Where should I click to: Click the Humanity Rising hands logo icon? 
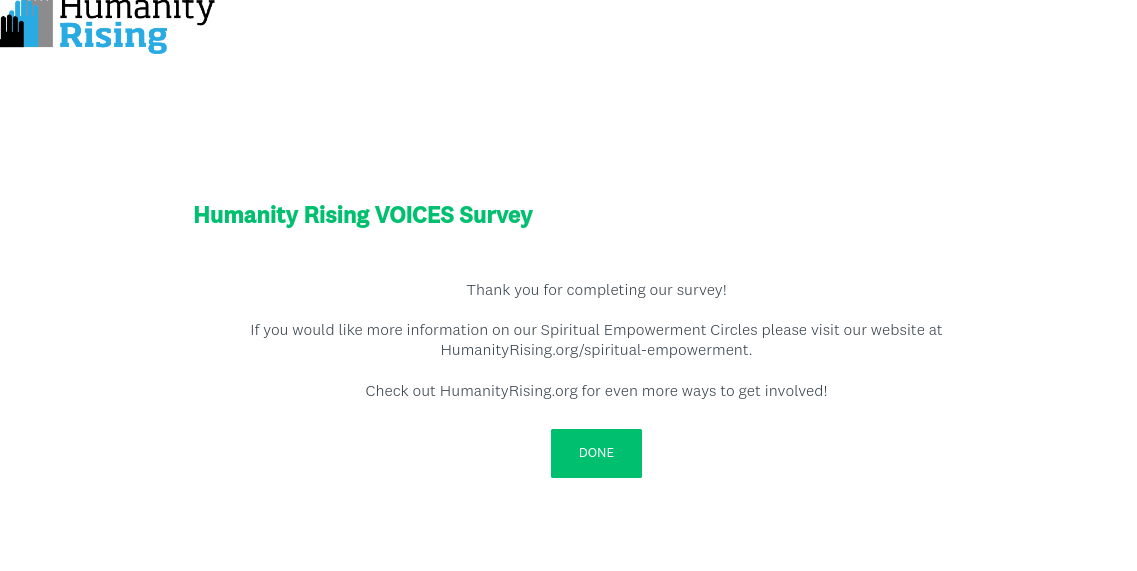pos(27,23)
